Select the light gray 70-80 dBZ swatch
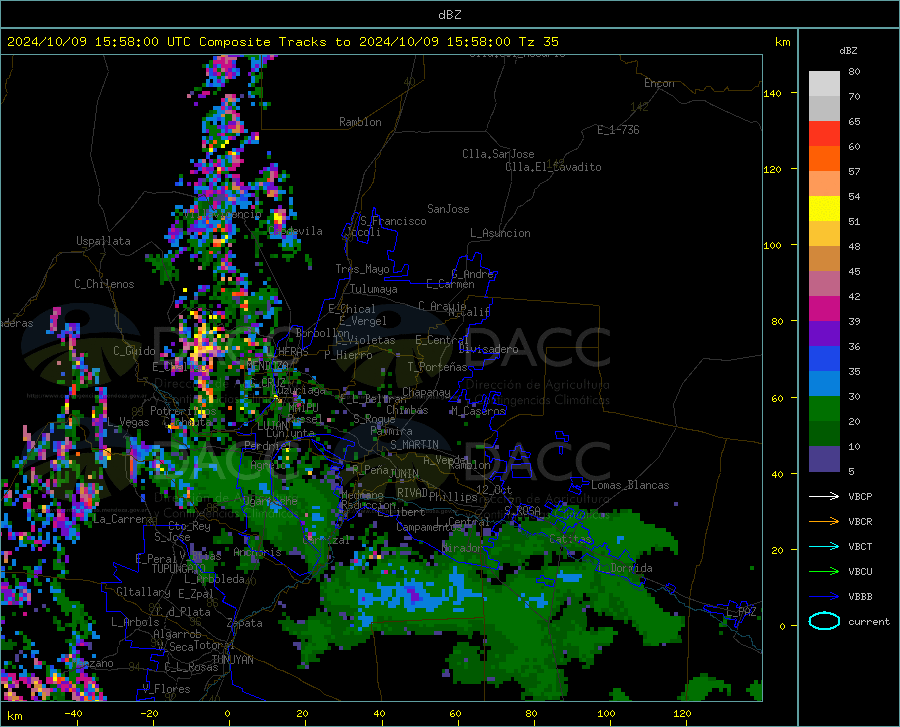Viewport: 900px width, 727px height. 824,84
